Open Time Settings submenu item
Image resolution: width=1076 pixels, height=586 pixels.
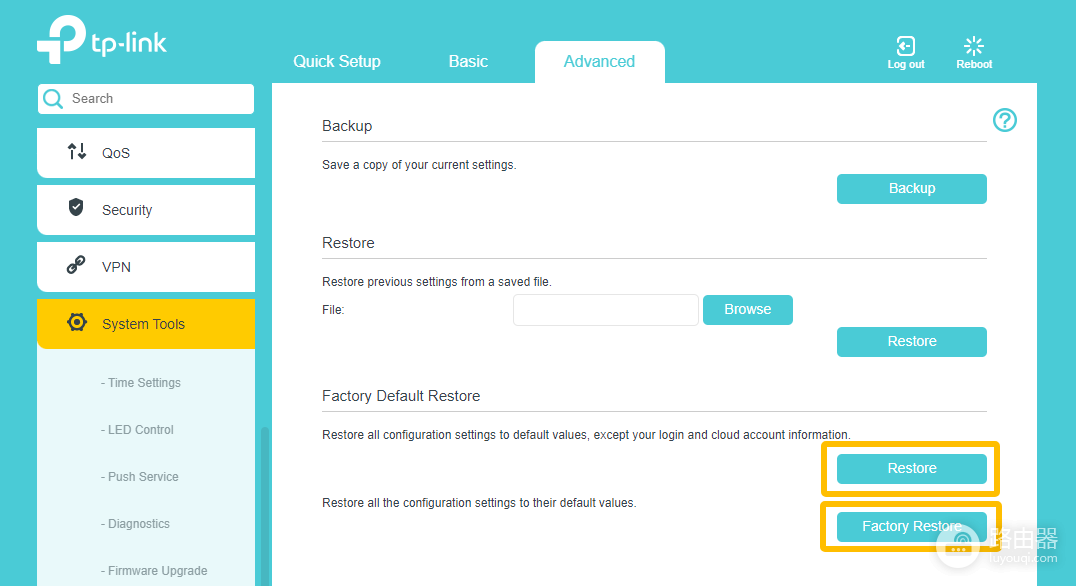point(141,383)
